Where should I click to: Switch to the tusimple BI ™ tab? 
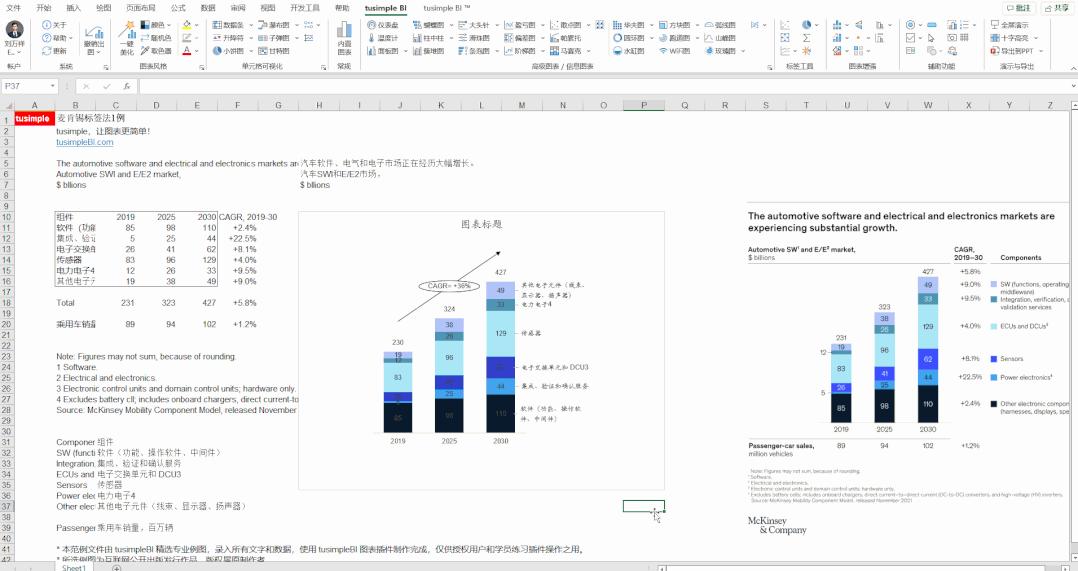pyautogui.click(x=447, y=8)
